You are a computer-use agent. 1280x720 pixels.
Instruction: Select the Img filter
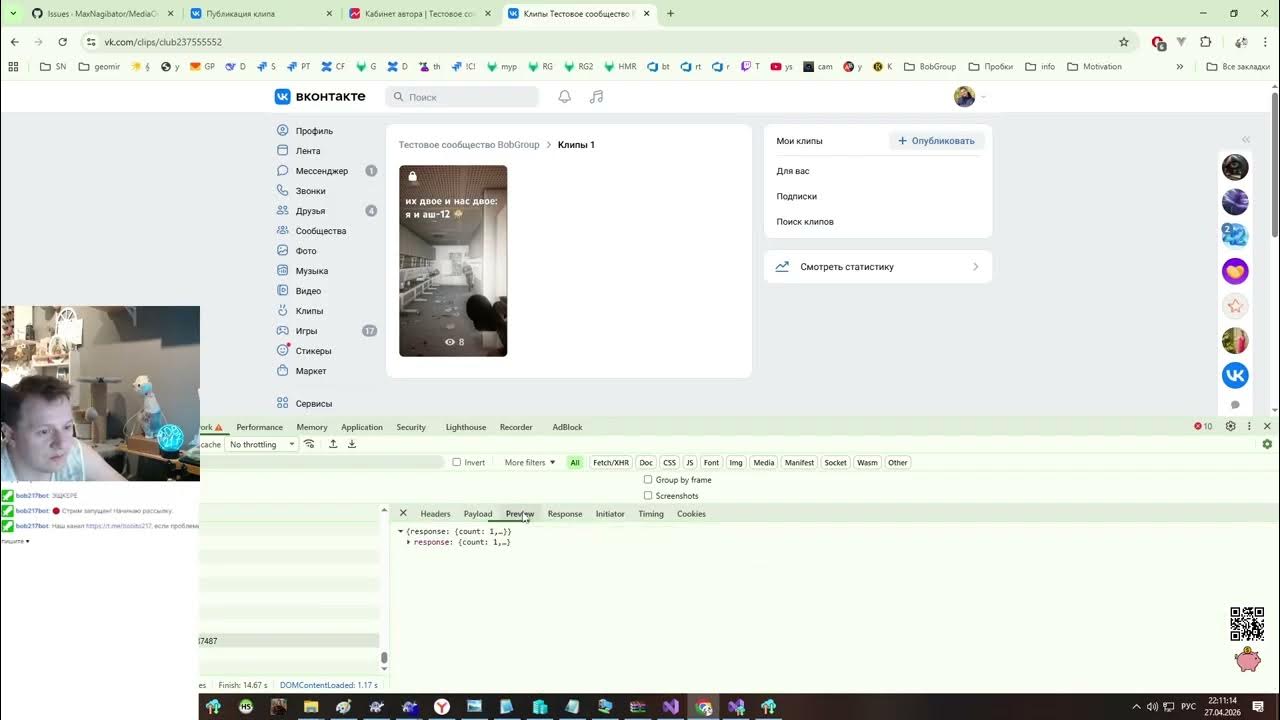pyautogui.click(x=736, y=463)
